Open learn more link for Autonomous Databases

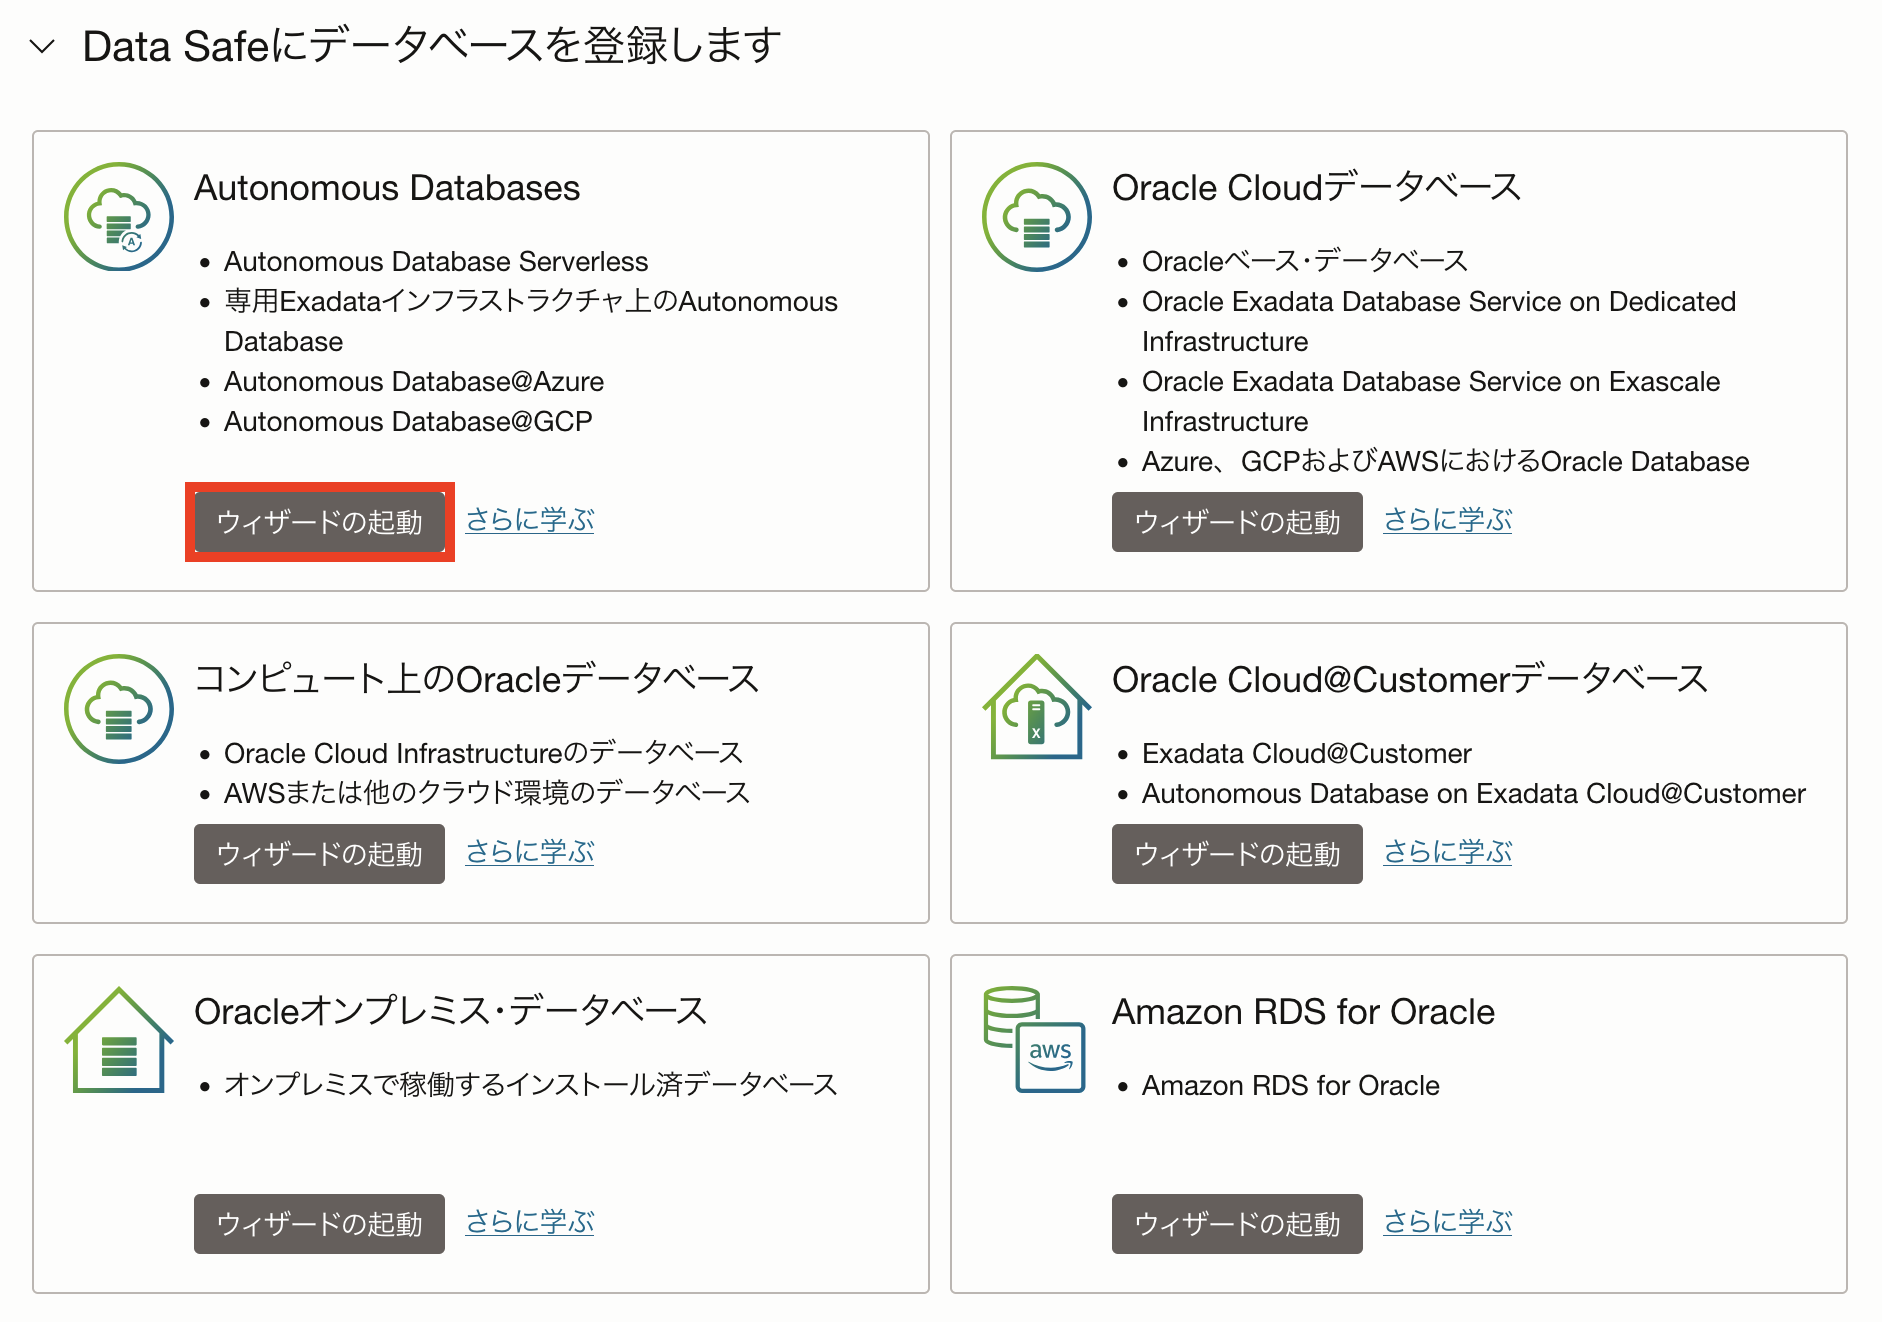[530, 520]
